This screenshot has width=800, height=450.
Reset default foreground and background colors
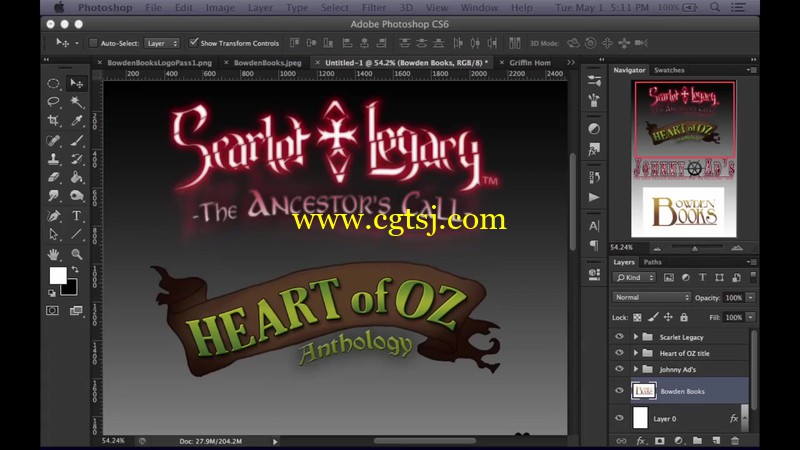click(52, 293)
